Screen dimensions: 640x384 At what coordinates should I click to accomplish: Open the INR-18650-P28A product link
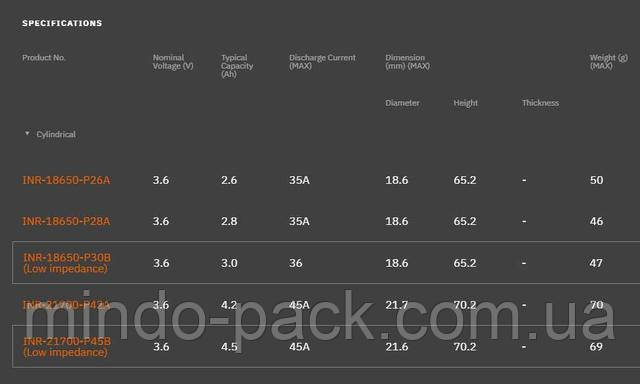click(66, 221)
